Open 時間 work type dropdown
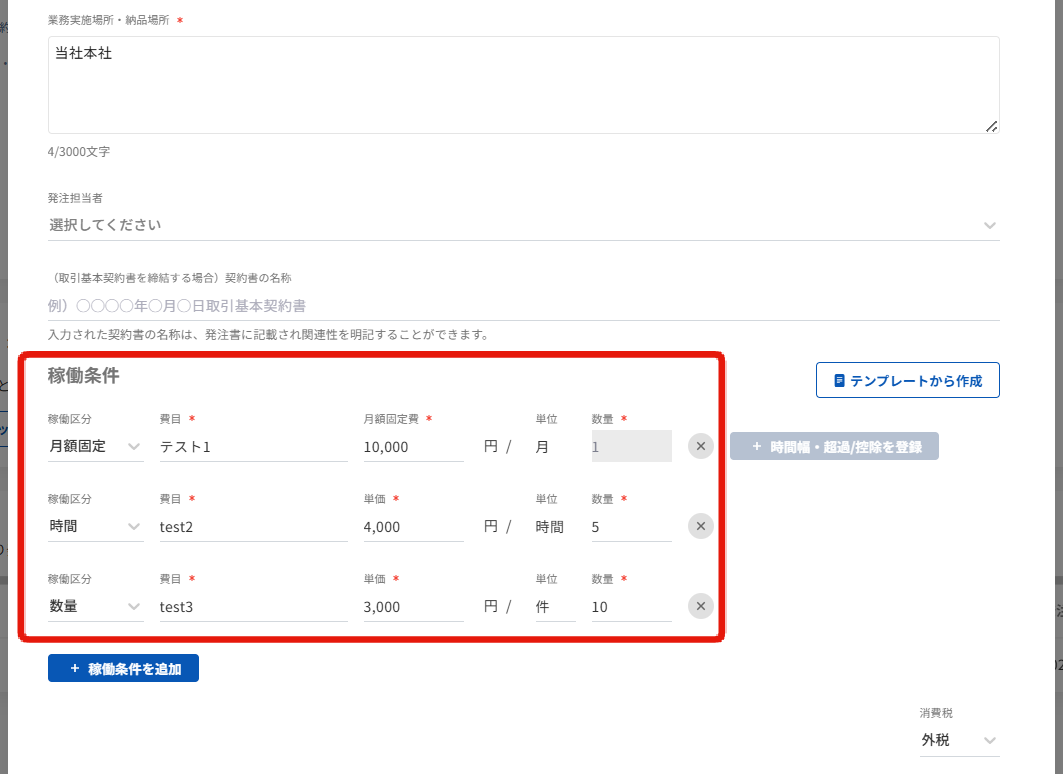Viewport: 1063px width, 774px height. (x=95, y=527)
